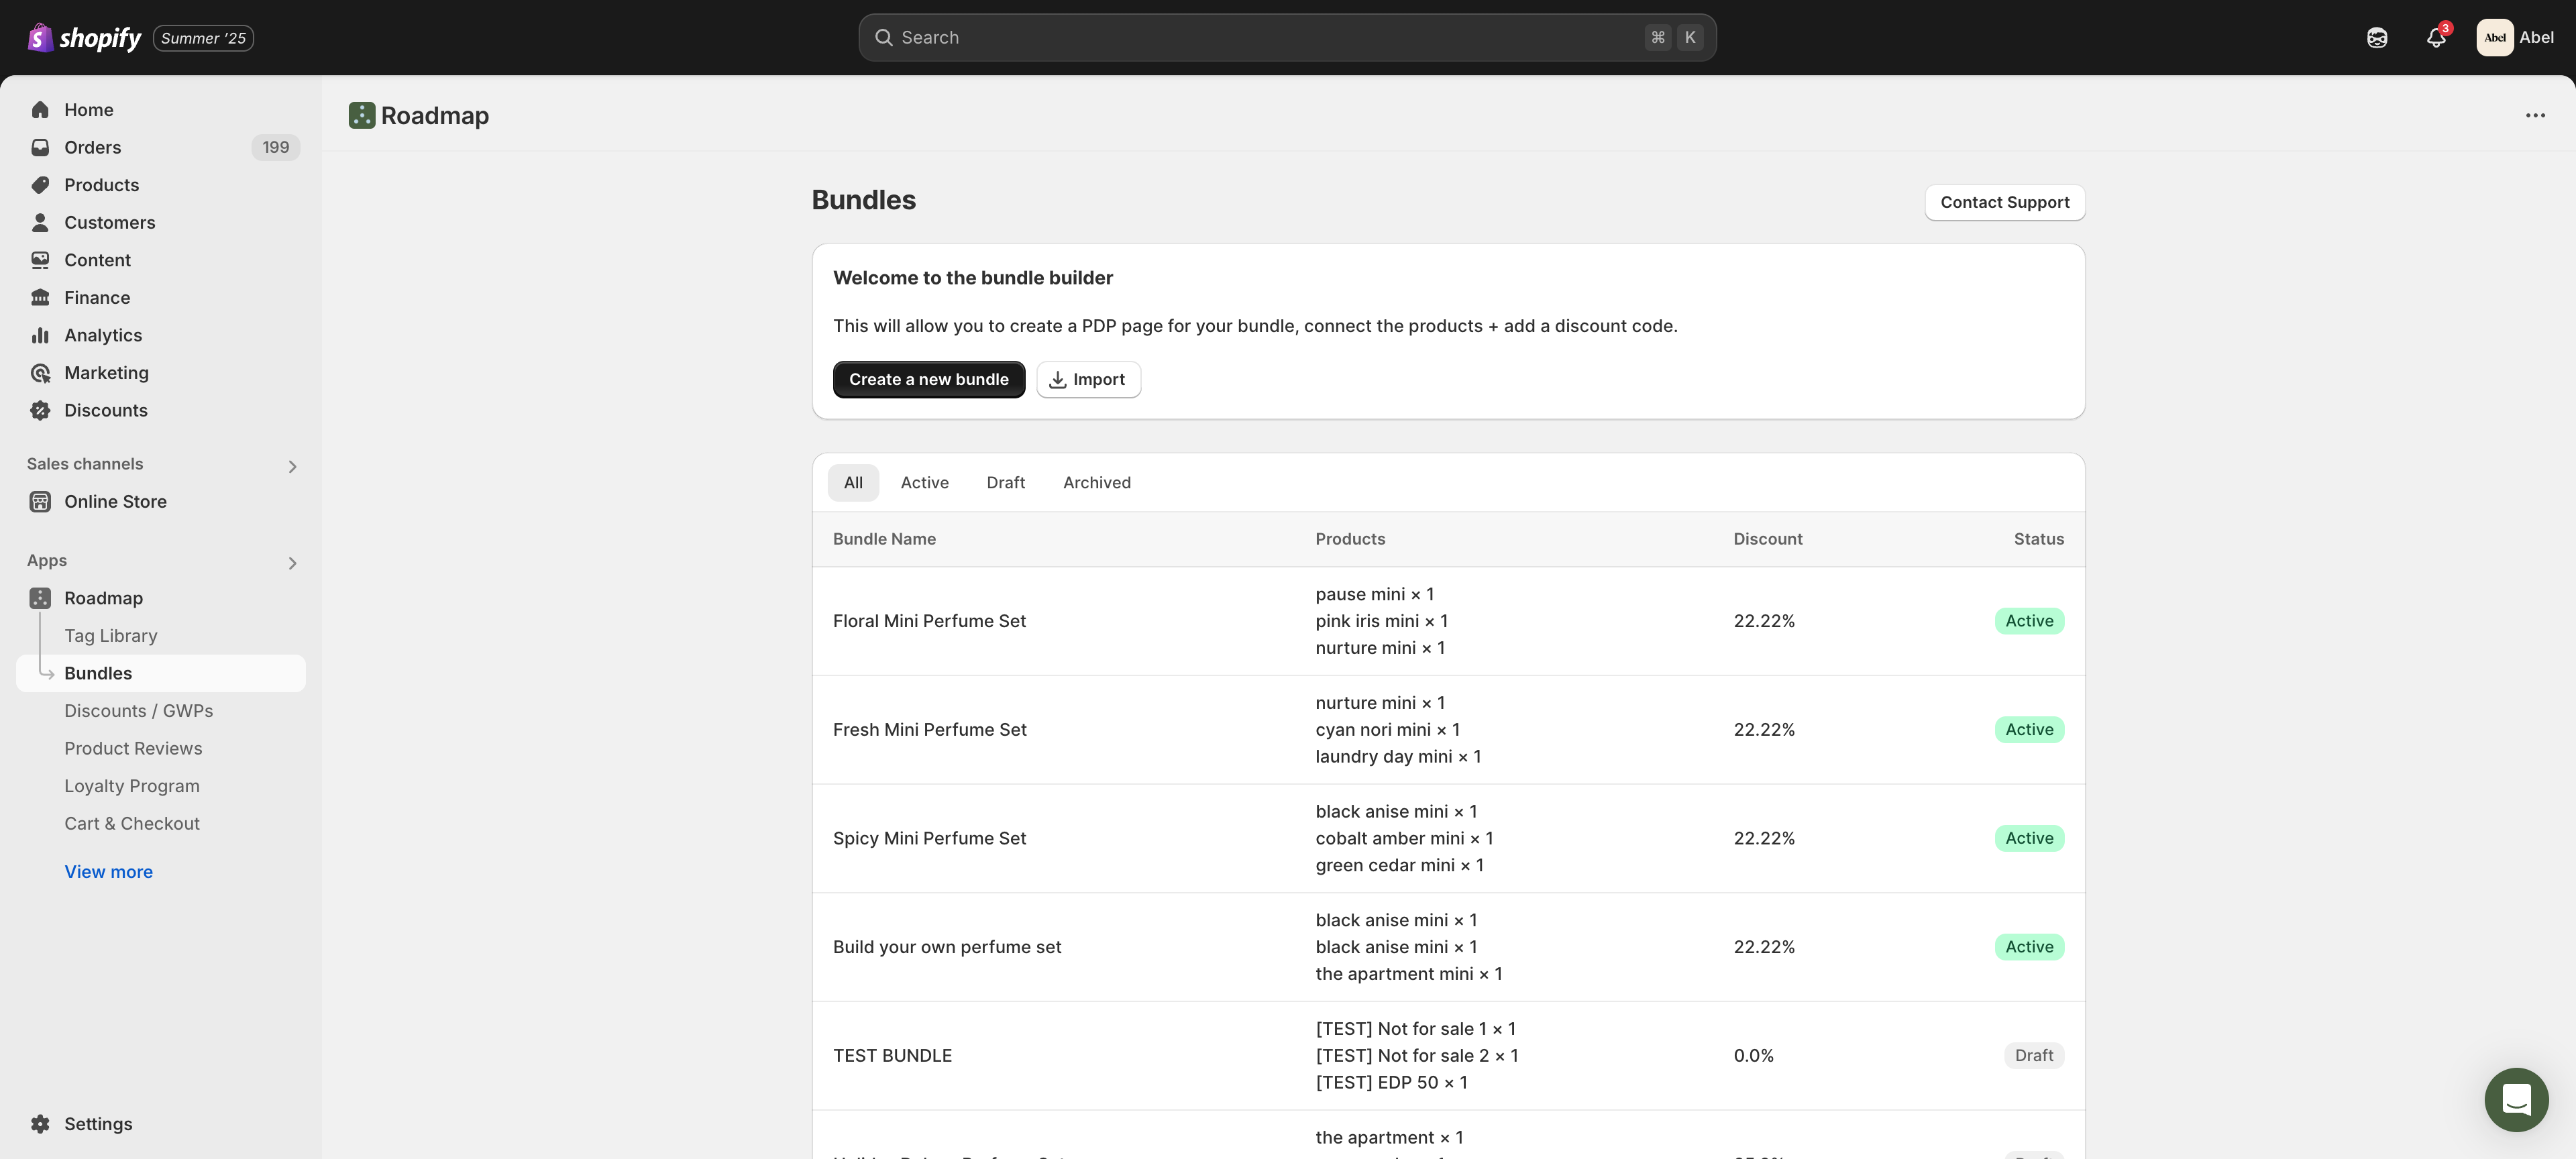Image resolution: width=2576 pixels, height=1159 pixels.
Task: Click the Sidekick assistant icon in top bar
Action: point(2377,38)
